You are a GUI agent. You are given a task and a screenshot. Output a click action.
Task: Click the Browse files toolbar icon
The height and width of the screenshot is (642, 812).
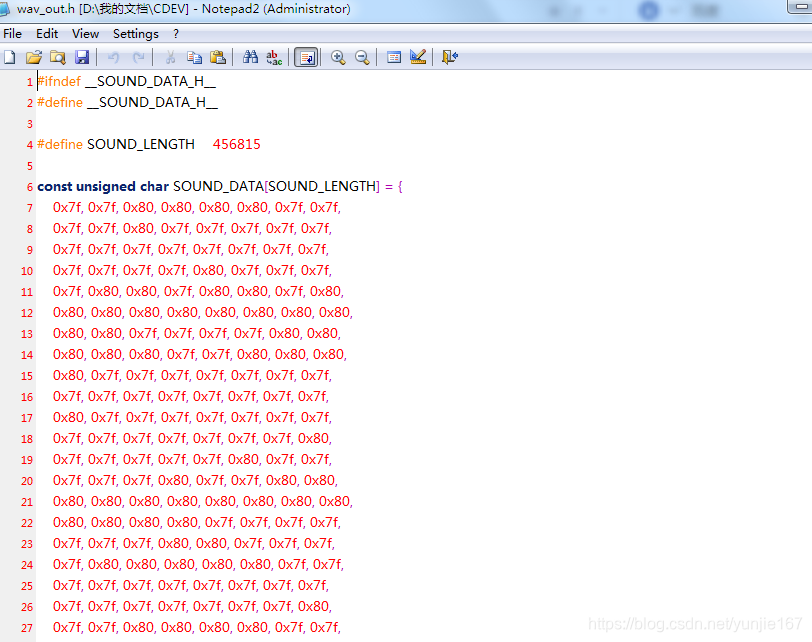pos(57,57)
